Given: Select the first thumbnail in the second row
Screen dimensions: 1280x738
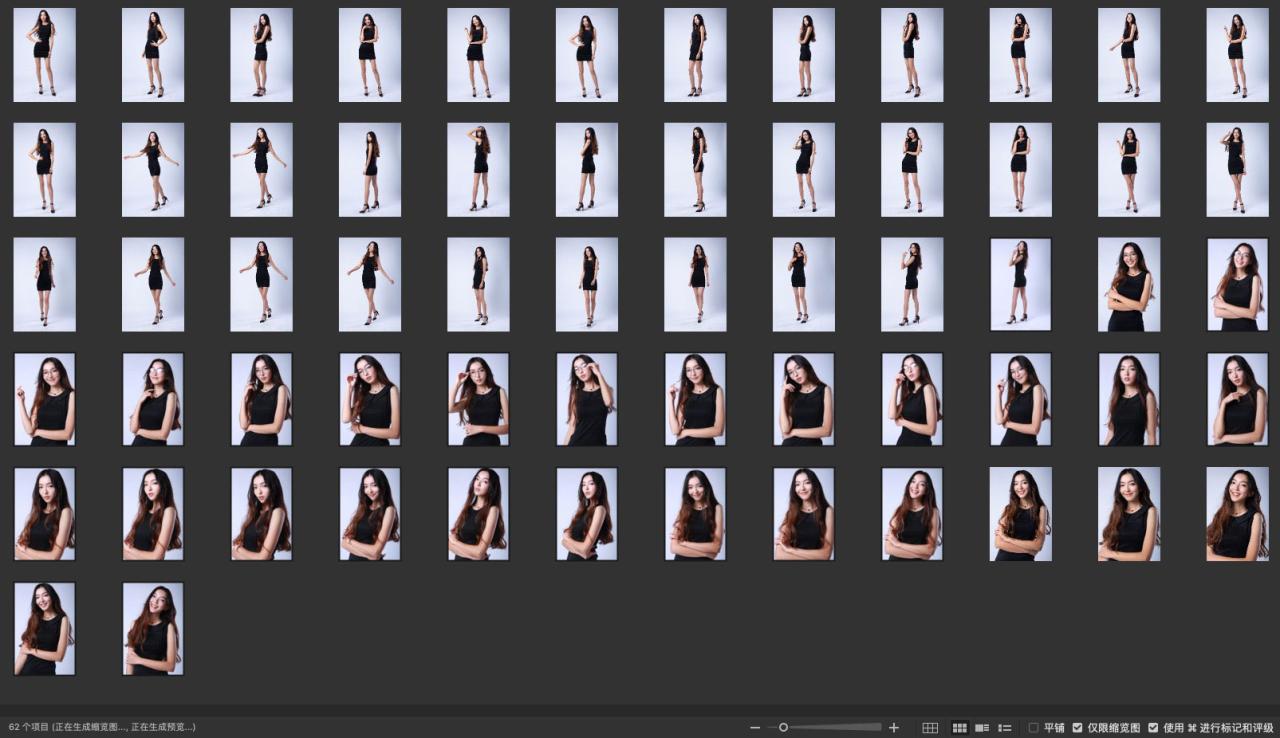Looking at the screenshot, I should 44,169.
